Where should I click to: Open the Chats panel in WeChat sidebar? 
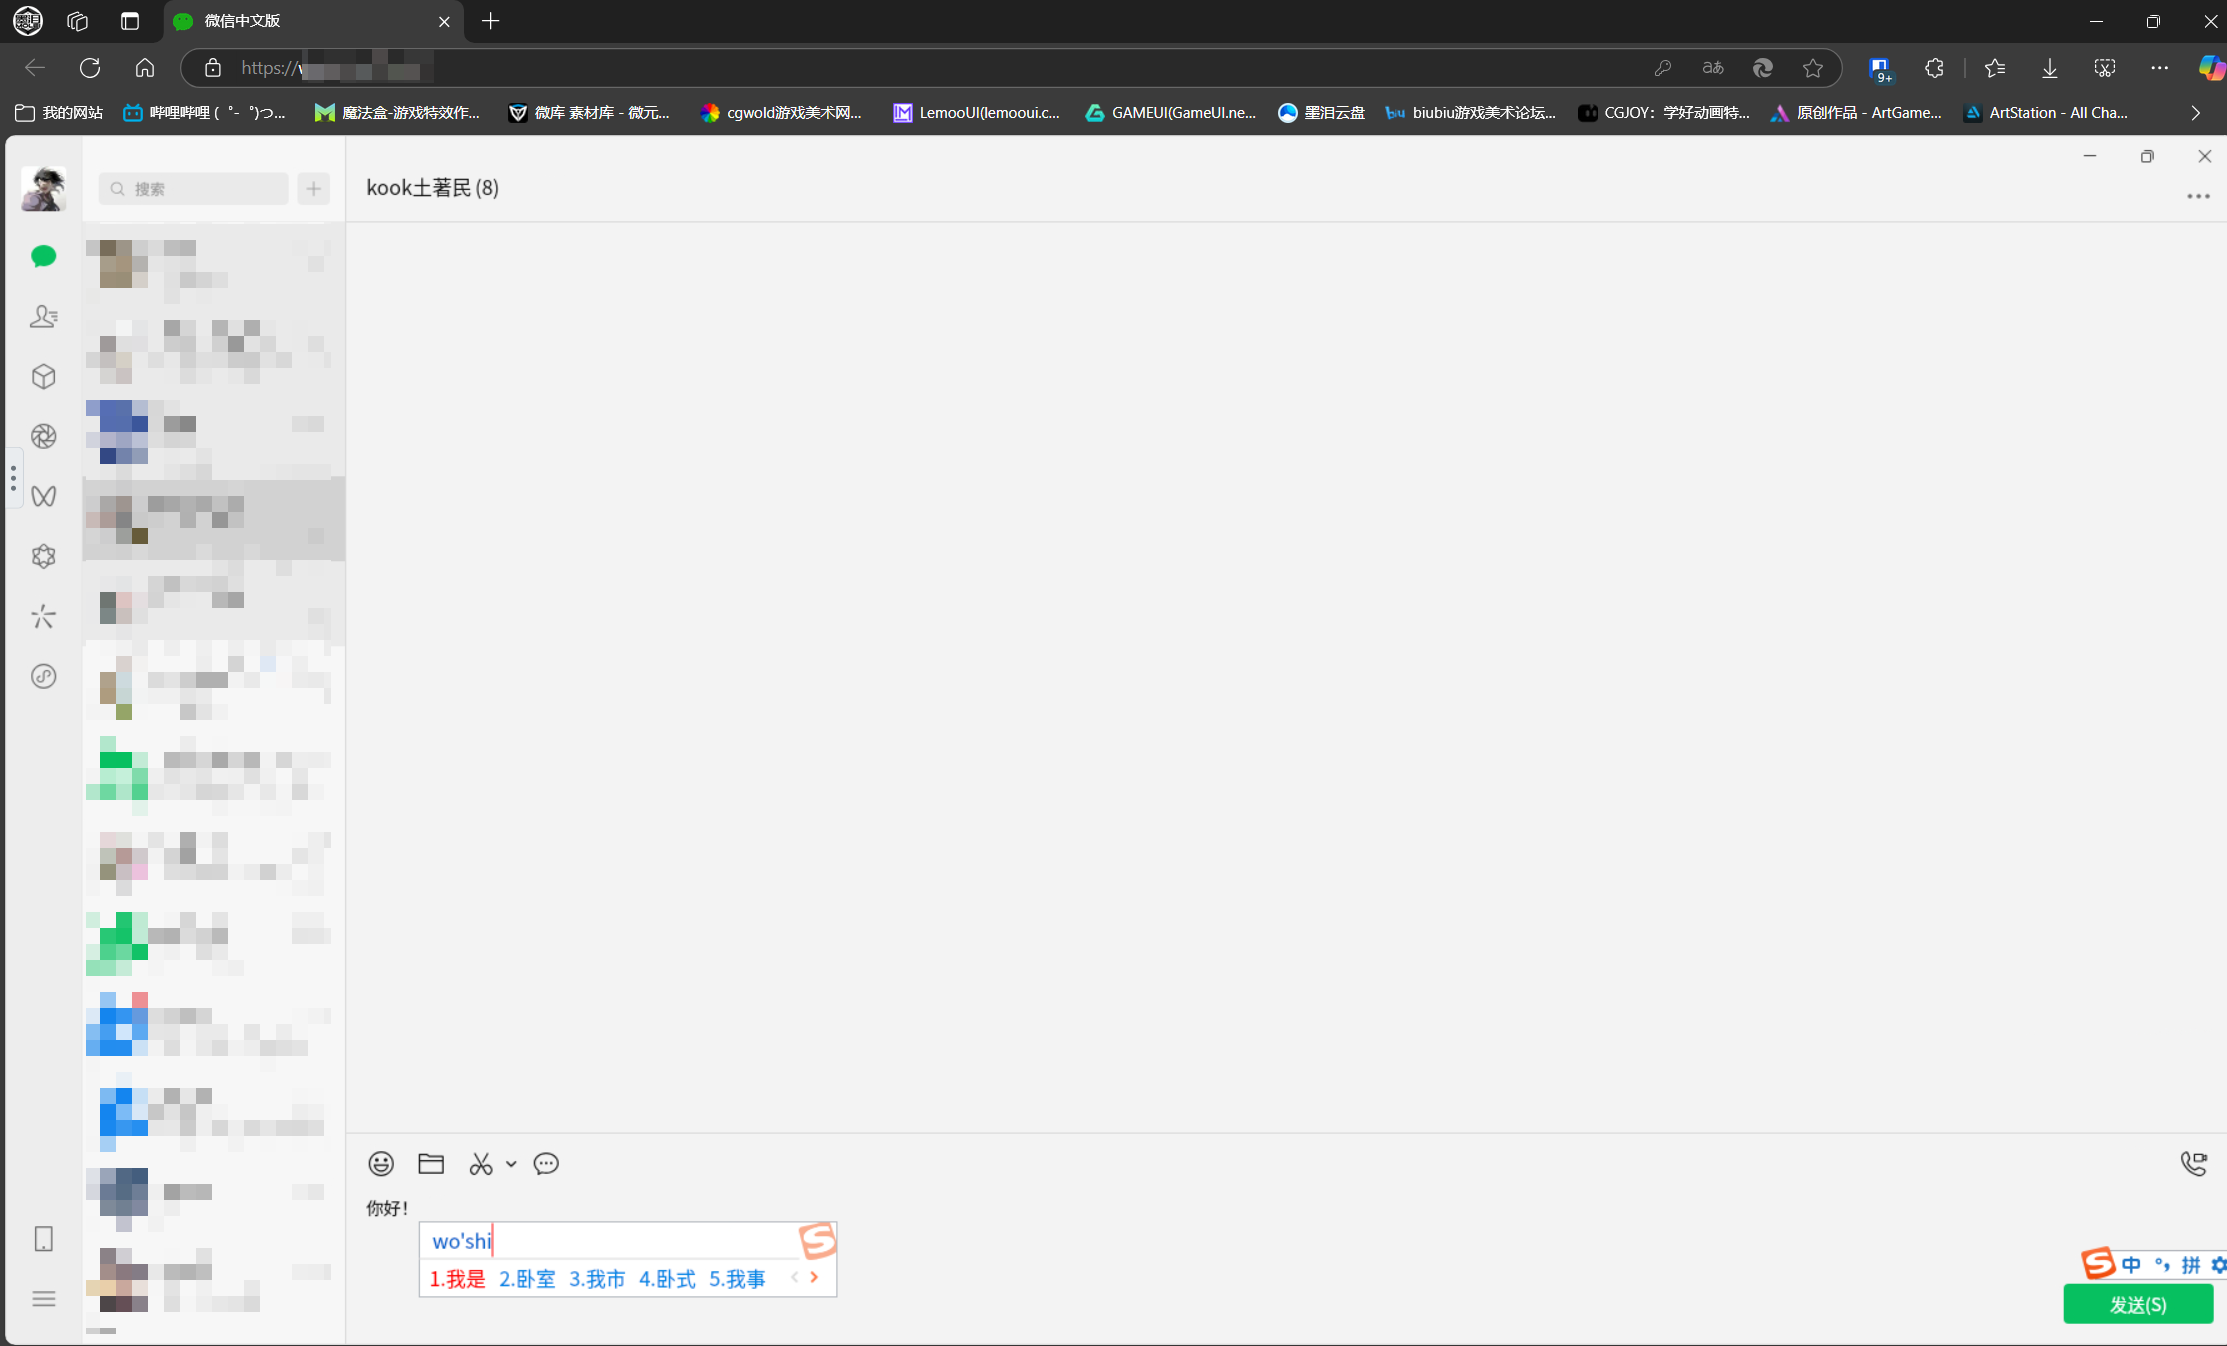point(43,256)
